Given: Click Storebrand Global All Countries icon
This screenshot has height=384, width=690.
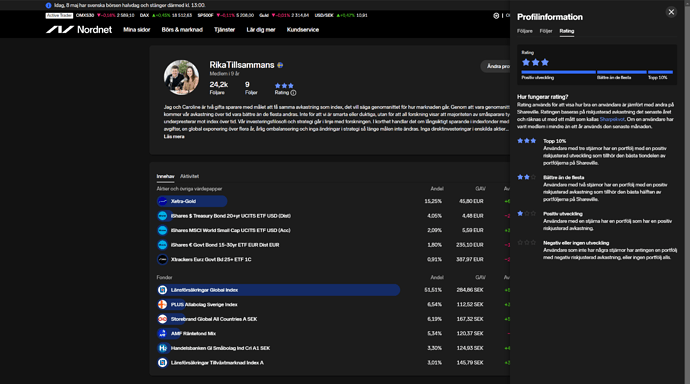Looking at the screenshot, I should [162, 319].
